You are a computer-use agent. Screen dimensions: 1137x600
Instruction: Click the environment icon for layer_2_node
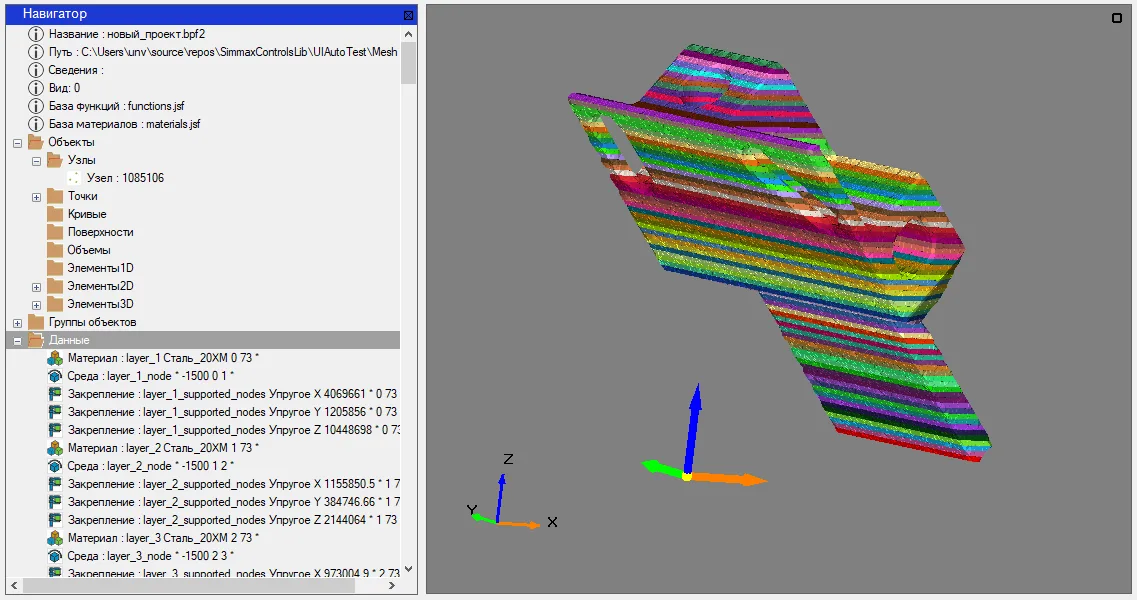[55, 466]
